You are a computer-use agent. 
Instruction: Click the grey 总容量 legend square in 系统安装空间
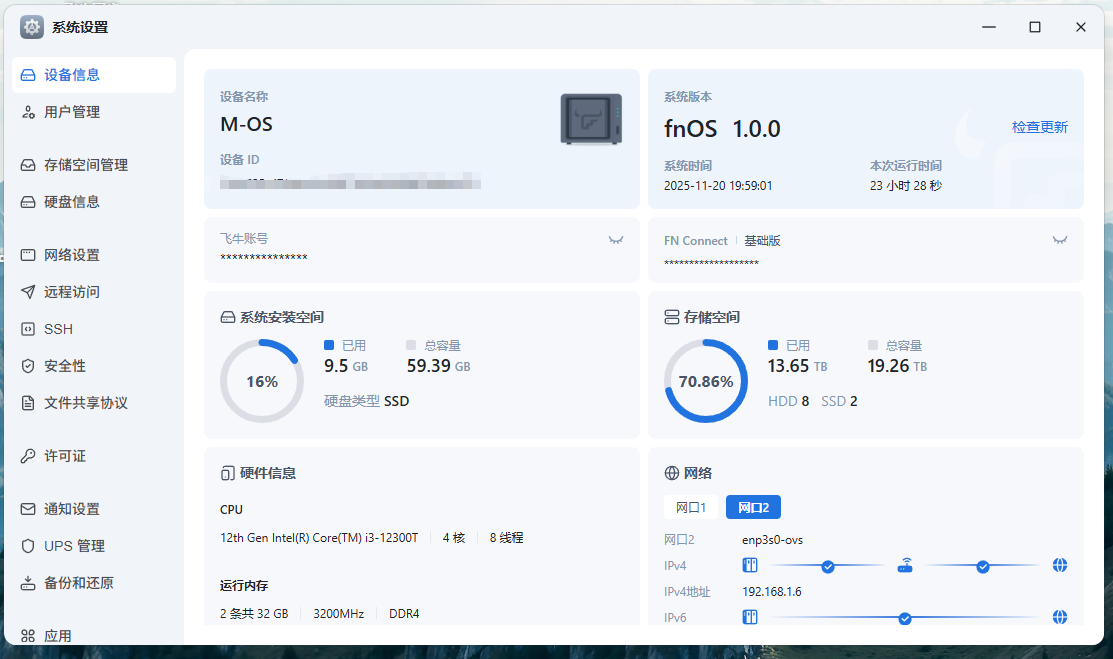pos(411,345)
